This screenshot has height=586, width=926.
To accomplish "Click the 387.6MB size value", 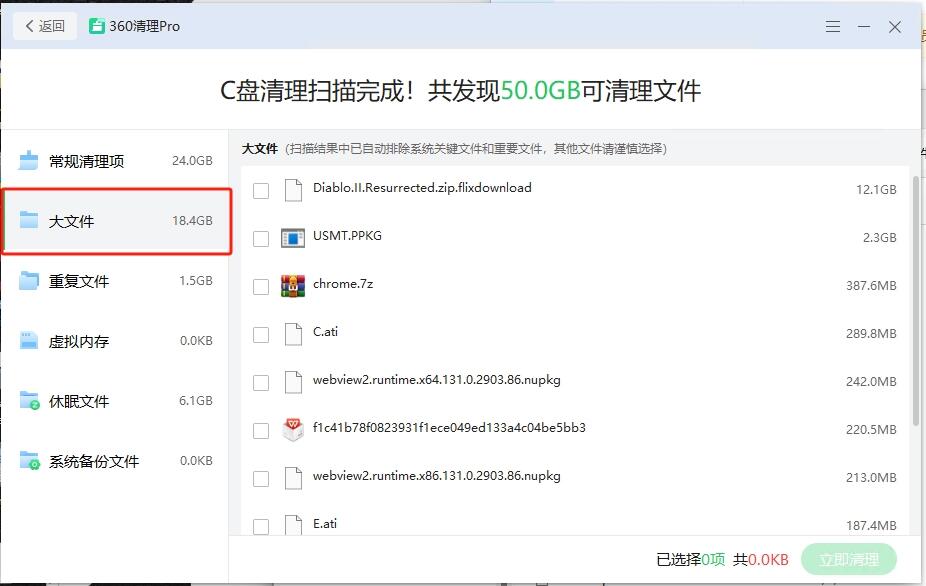I will (871, 286).
